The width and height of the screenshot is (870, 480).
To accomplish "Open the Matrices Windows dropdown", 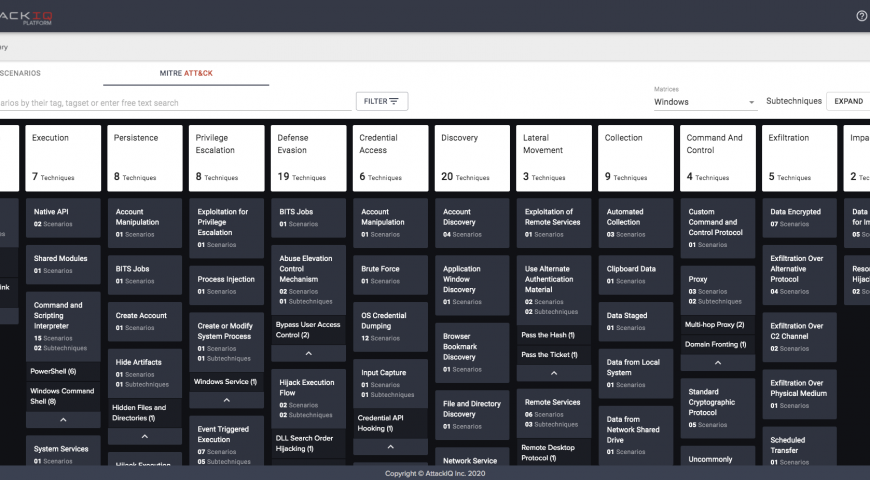I will pyautogui.click(x=705, y=102).
